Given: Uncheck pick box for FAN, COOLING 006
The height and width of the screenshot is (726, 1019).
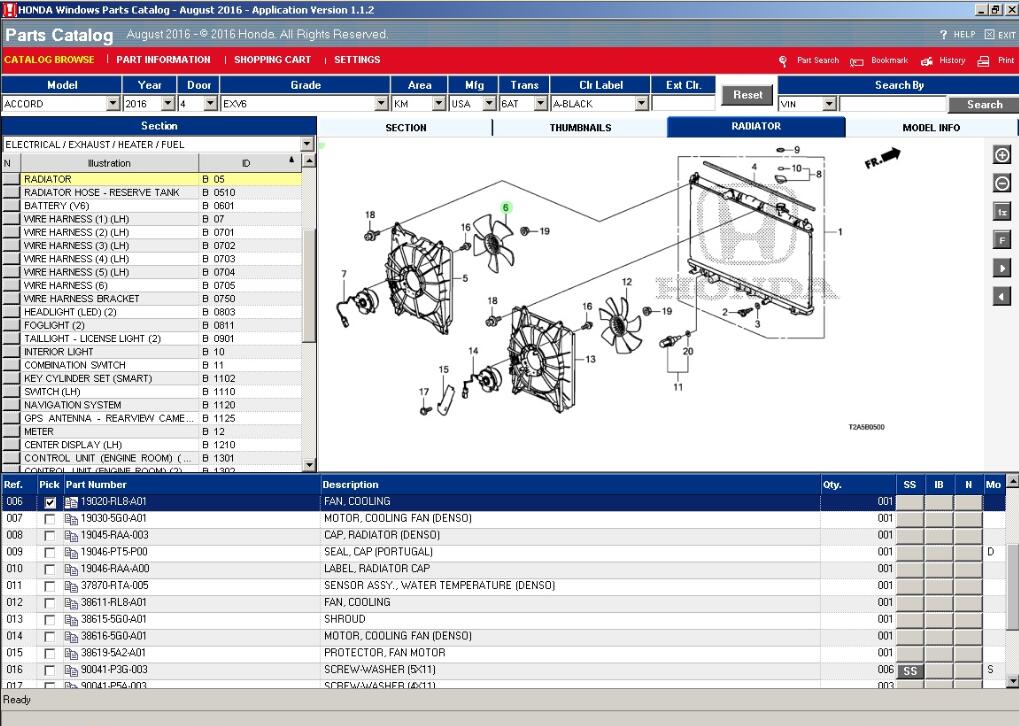Looking at the screenshot, I should (x=50, y=502).
